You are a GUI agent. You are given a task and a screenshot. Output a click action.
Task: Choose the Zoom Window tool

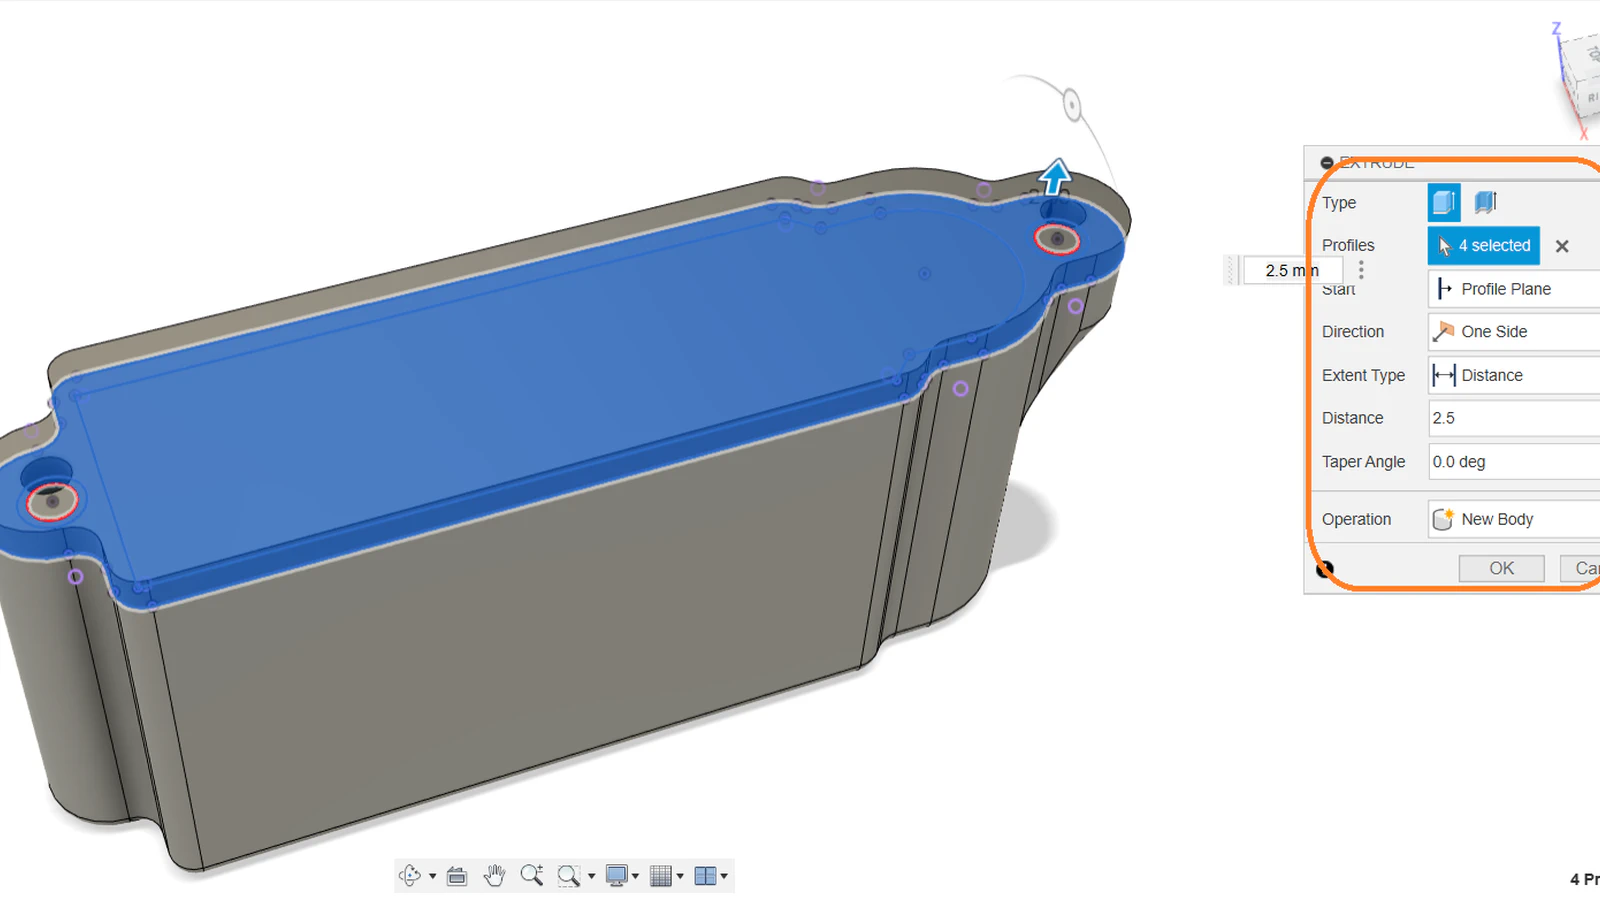568,876
